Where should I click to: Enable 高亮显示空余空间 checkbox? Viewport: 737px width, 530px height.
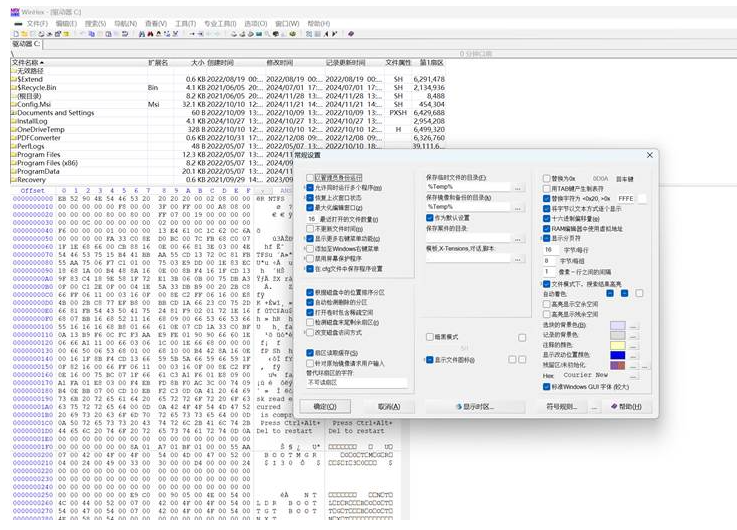coord(547,304)
